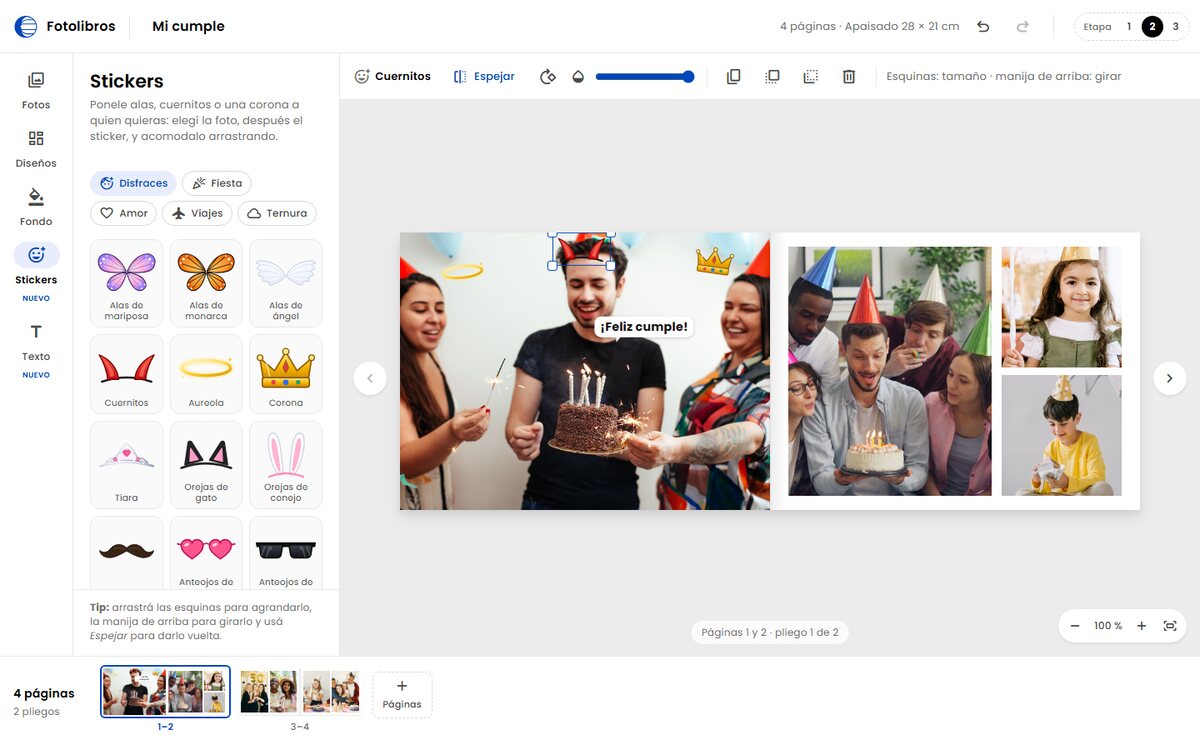Switch to the Amor sticker category
1200x750 pixels.
pyautogui.click(x=124, y=213)
